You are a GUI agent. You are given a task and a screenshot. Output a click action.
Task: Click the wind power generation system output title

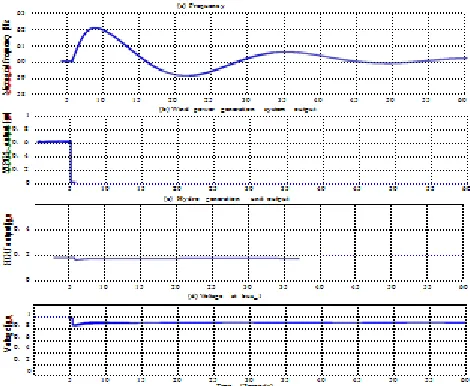[238, 109]
